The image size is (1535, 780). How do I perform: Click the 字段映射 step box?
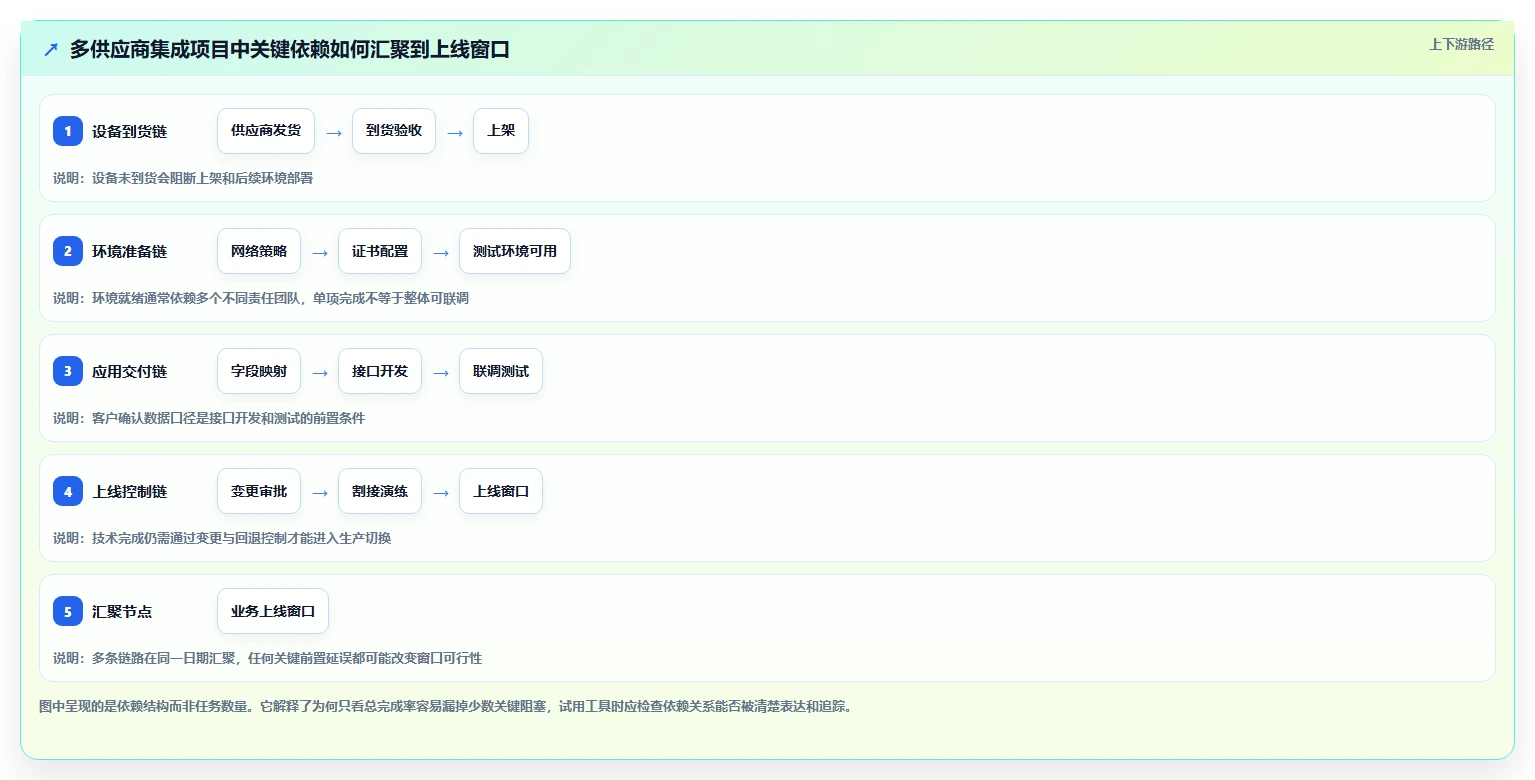tap(259, 371)
